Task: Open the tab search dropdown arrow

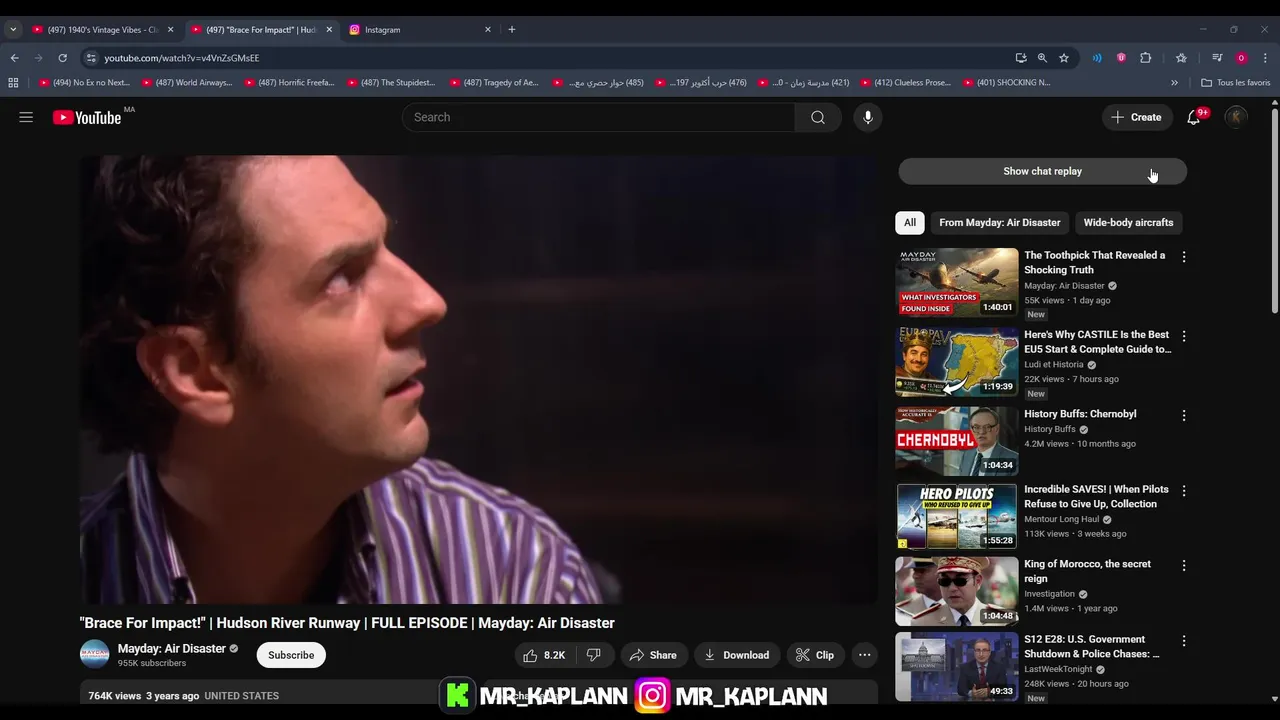Action: 13,30
